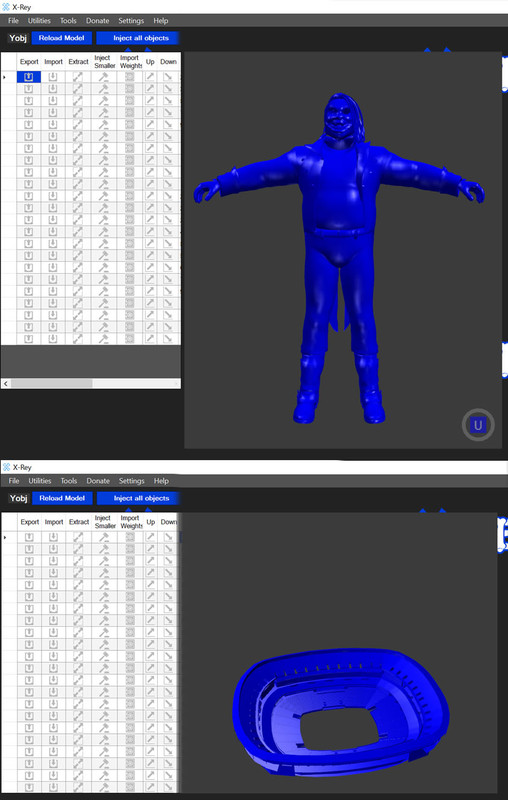
Task: Click Inject all objects in the wrestler window
Action: tap(138, 38)
